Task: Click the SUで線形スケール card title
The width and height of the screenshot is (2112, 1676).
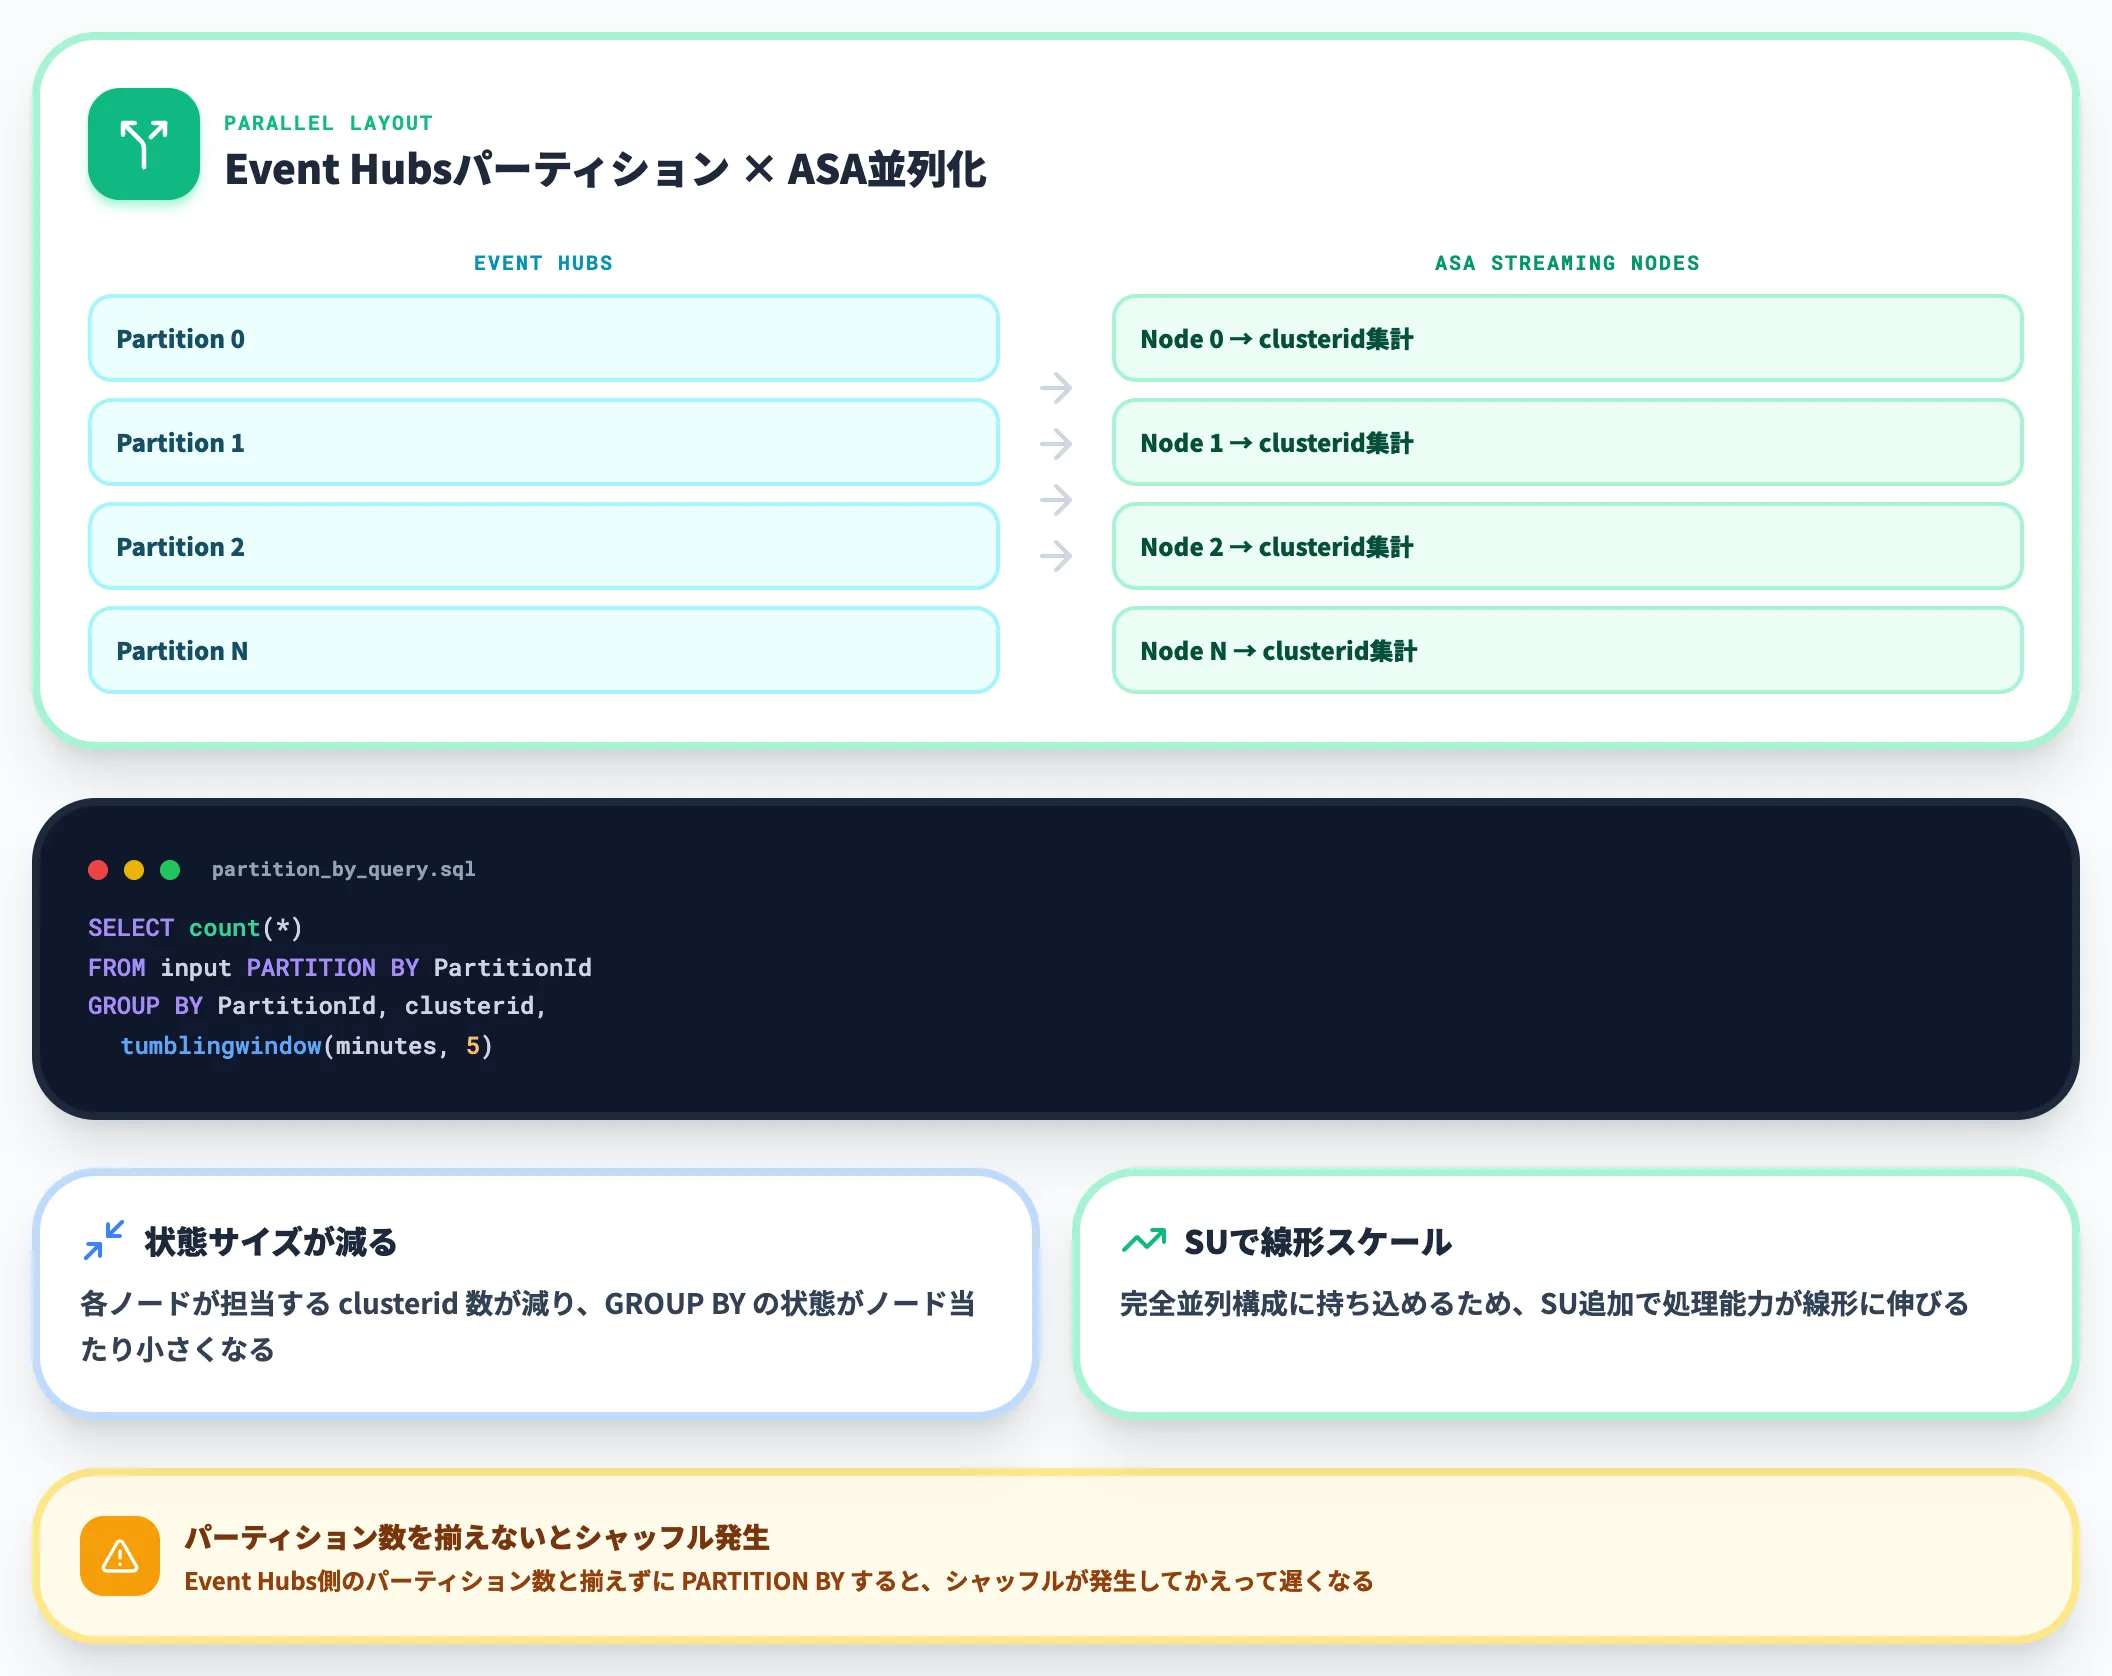Action: coord(1318,1241)
